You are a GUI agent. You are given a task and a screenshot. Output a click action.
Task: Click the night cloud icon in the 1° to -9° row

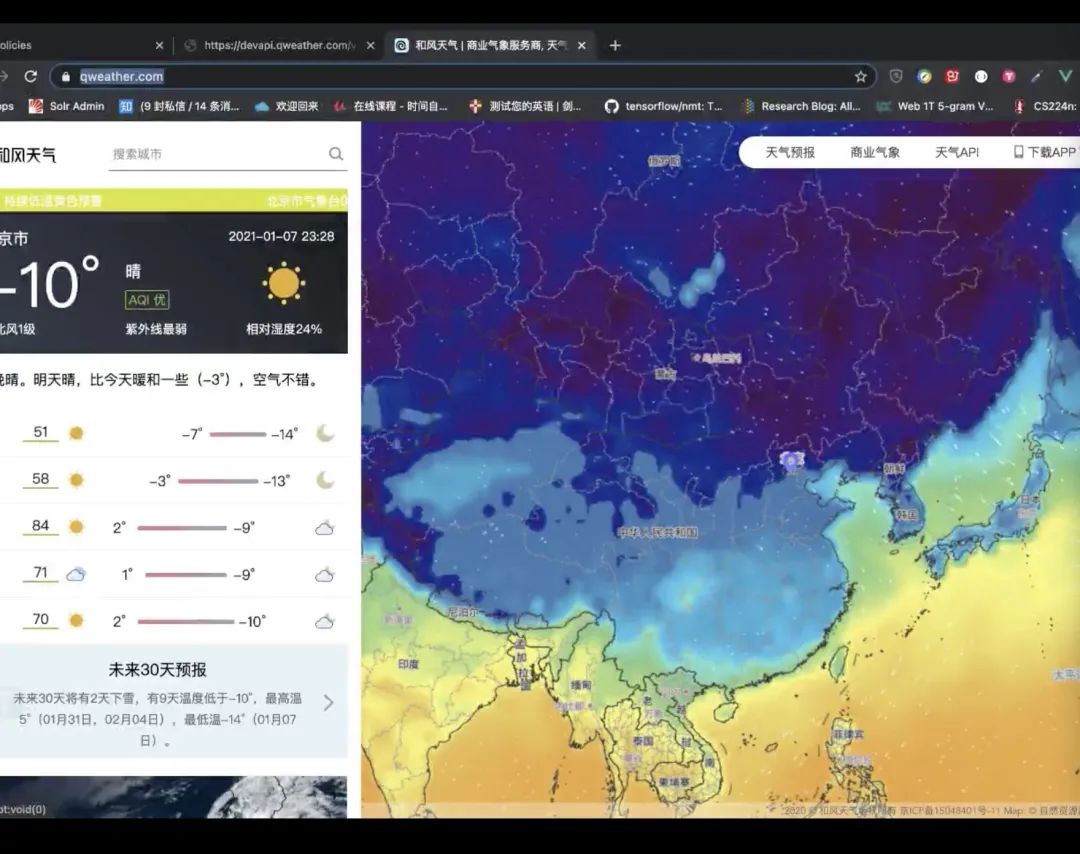(324, 574)
